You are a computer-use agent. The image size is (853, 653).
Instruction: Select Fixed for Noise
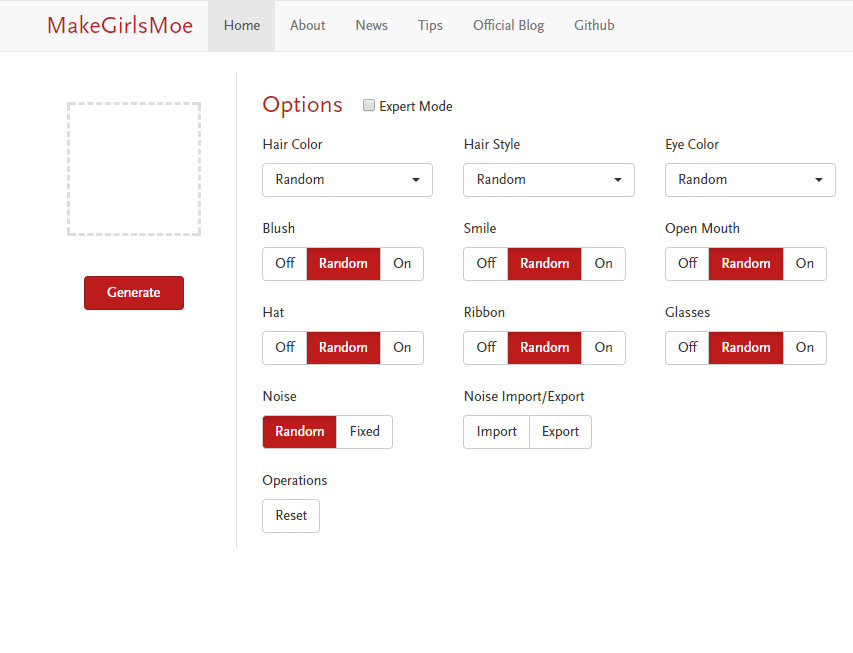click(x=364, y=432)
